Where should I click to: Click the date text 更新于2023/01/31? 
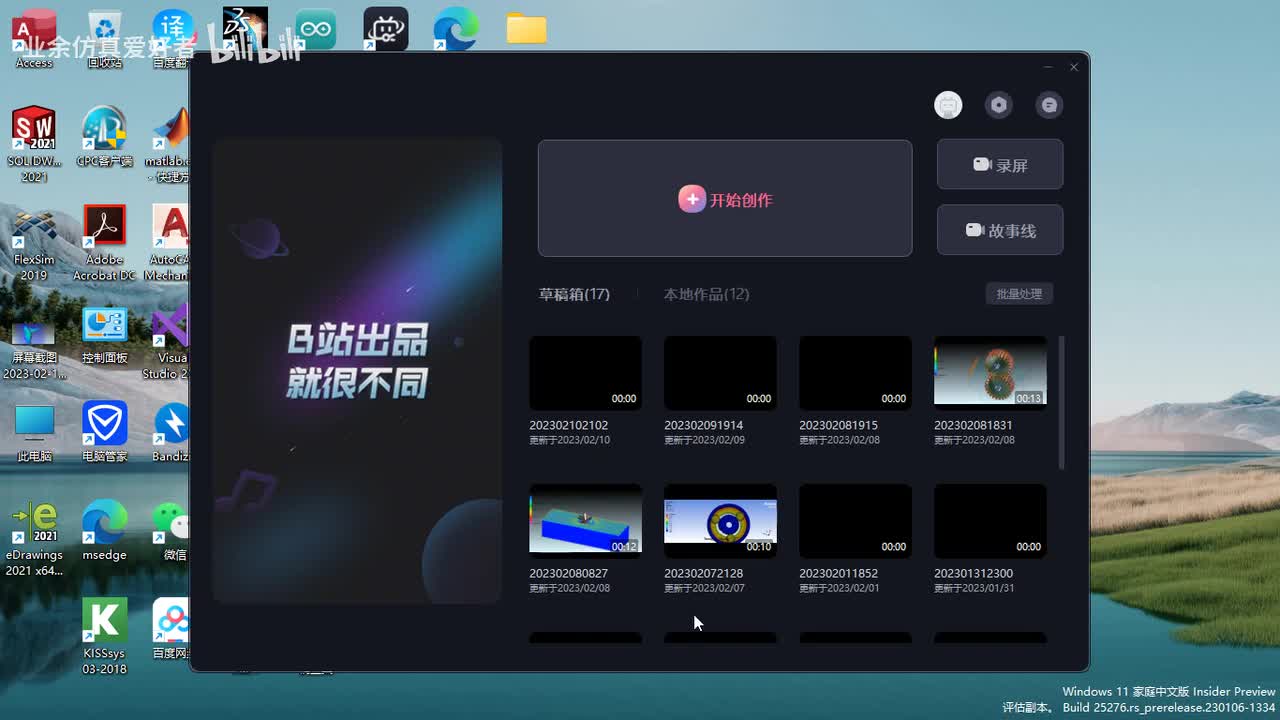point(974,588)
